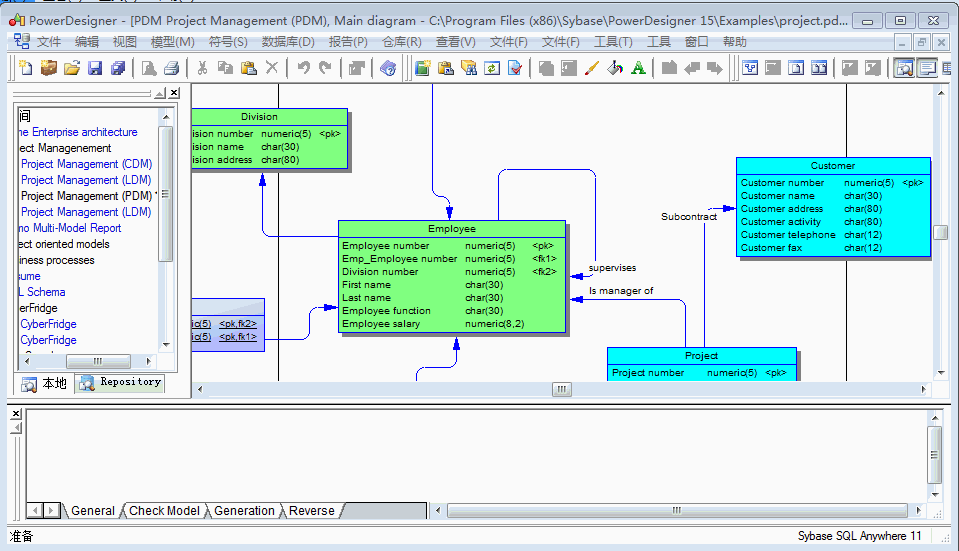Image resolution: width=959 pixels, height=551 pixels.
Task: Click the Open folder toolbar icon
Action: (71, 68)
